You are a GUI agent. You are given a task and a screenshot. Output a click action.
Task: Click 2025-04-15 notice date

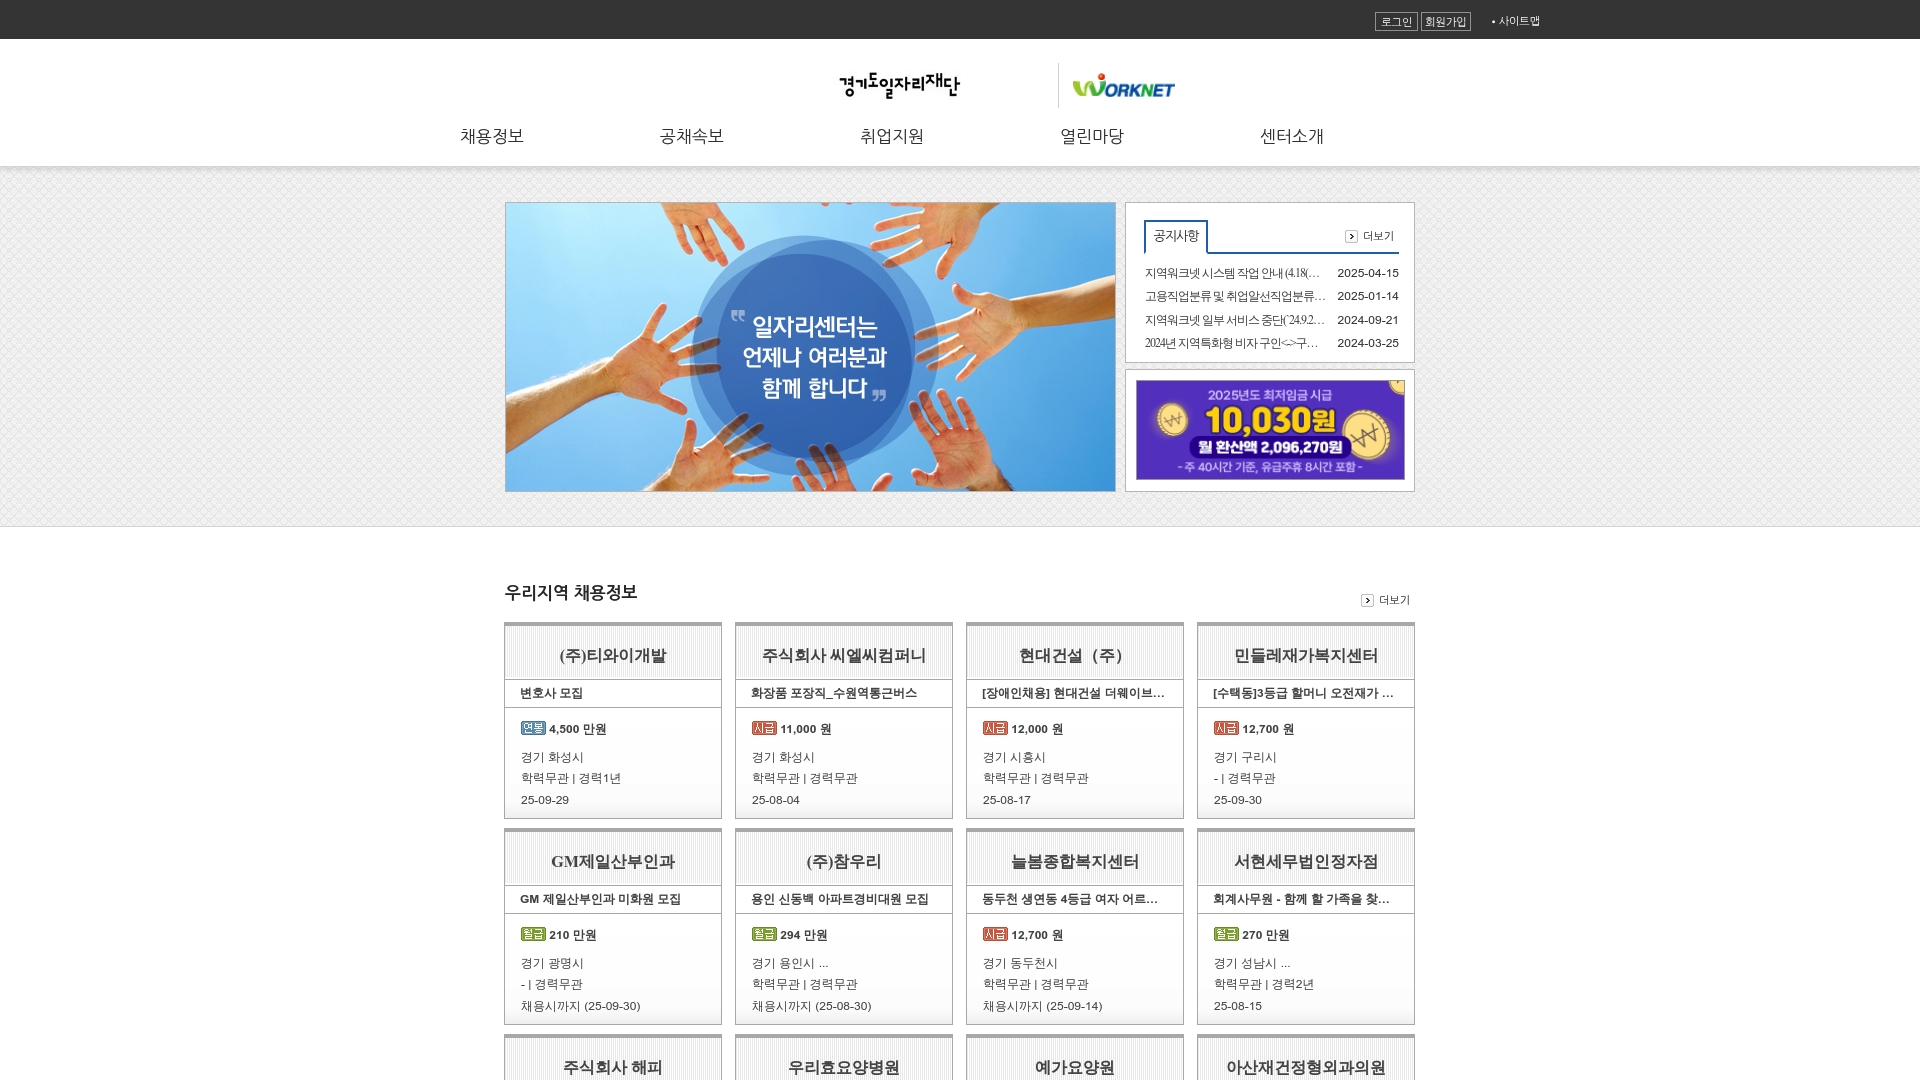(x=1368, y=273)
